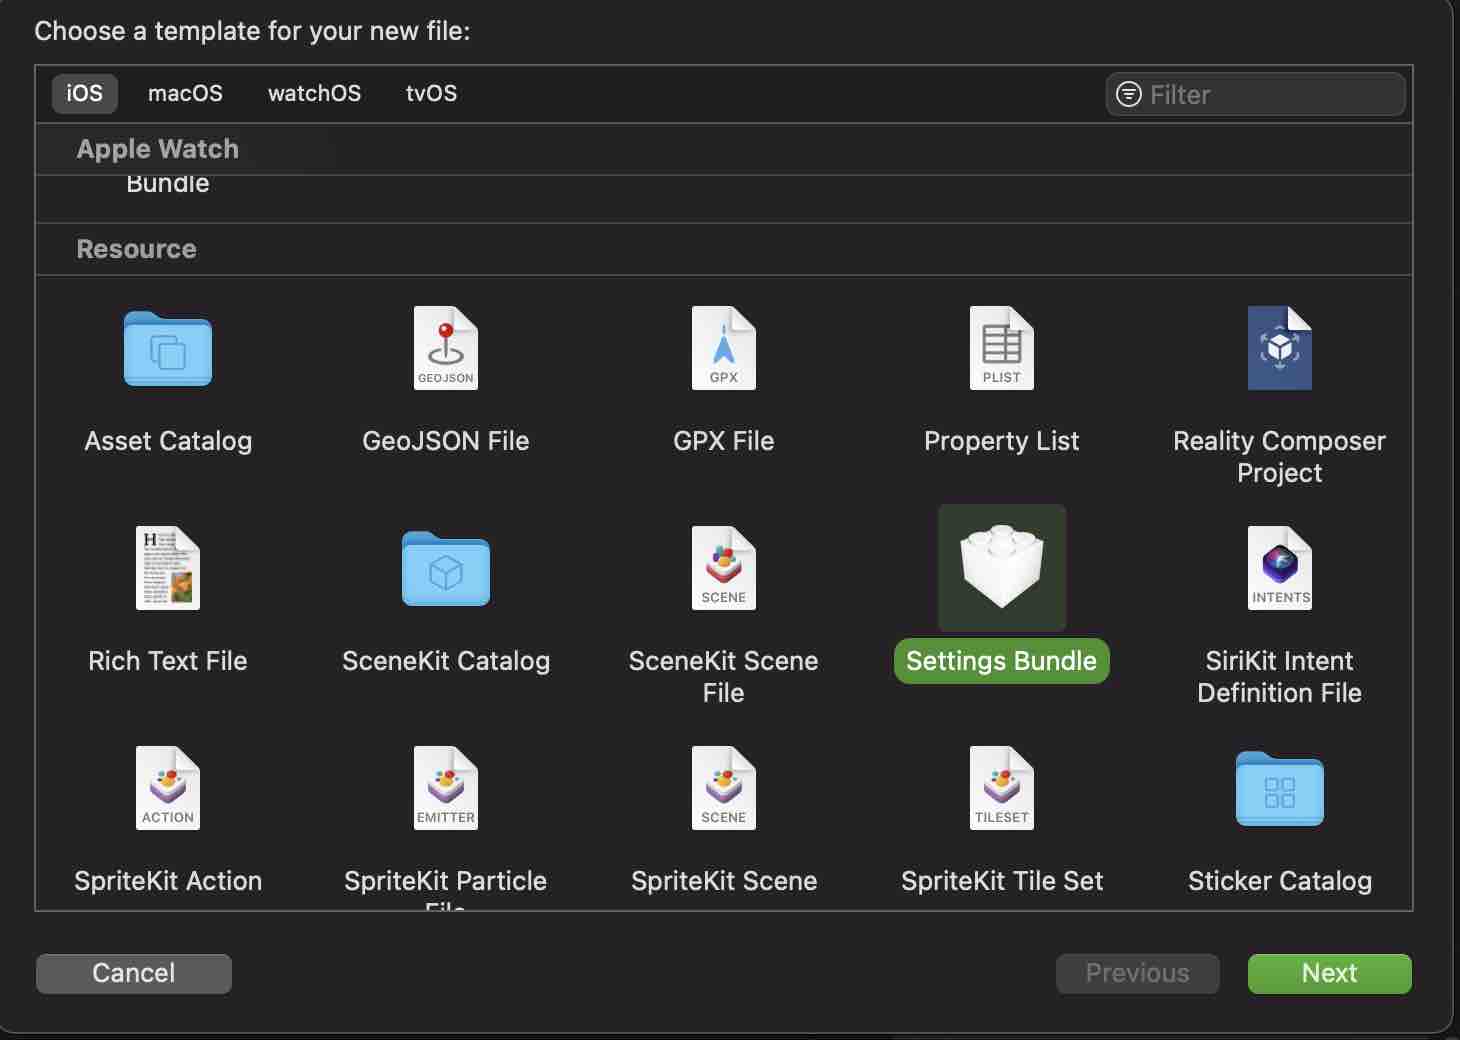Open the tvOS platform tab
The image size is (1460, 1040).
pyautogui.click(x=431, y=93)
